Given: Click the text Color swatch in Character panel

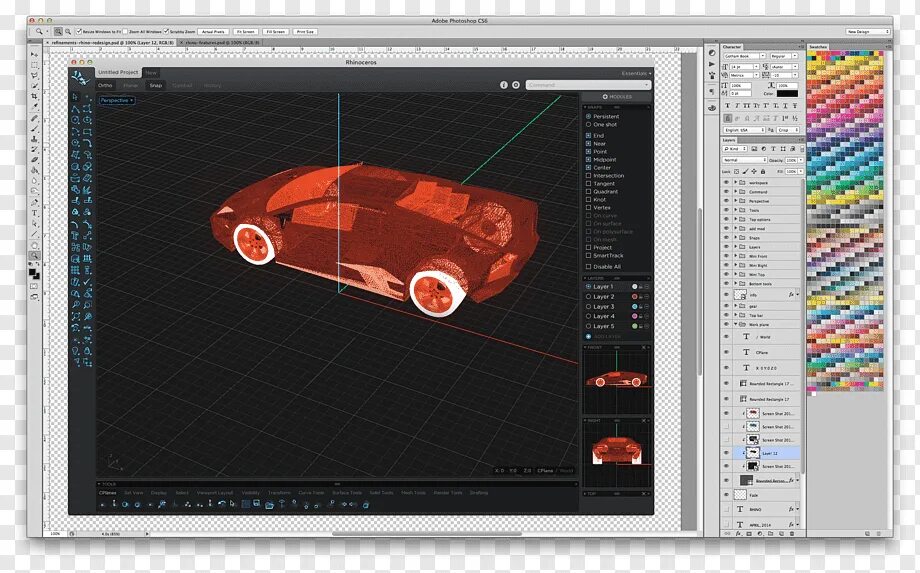Looking at the screenshot, I should [x=787, y=94].
